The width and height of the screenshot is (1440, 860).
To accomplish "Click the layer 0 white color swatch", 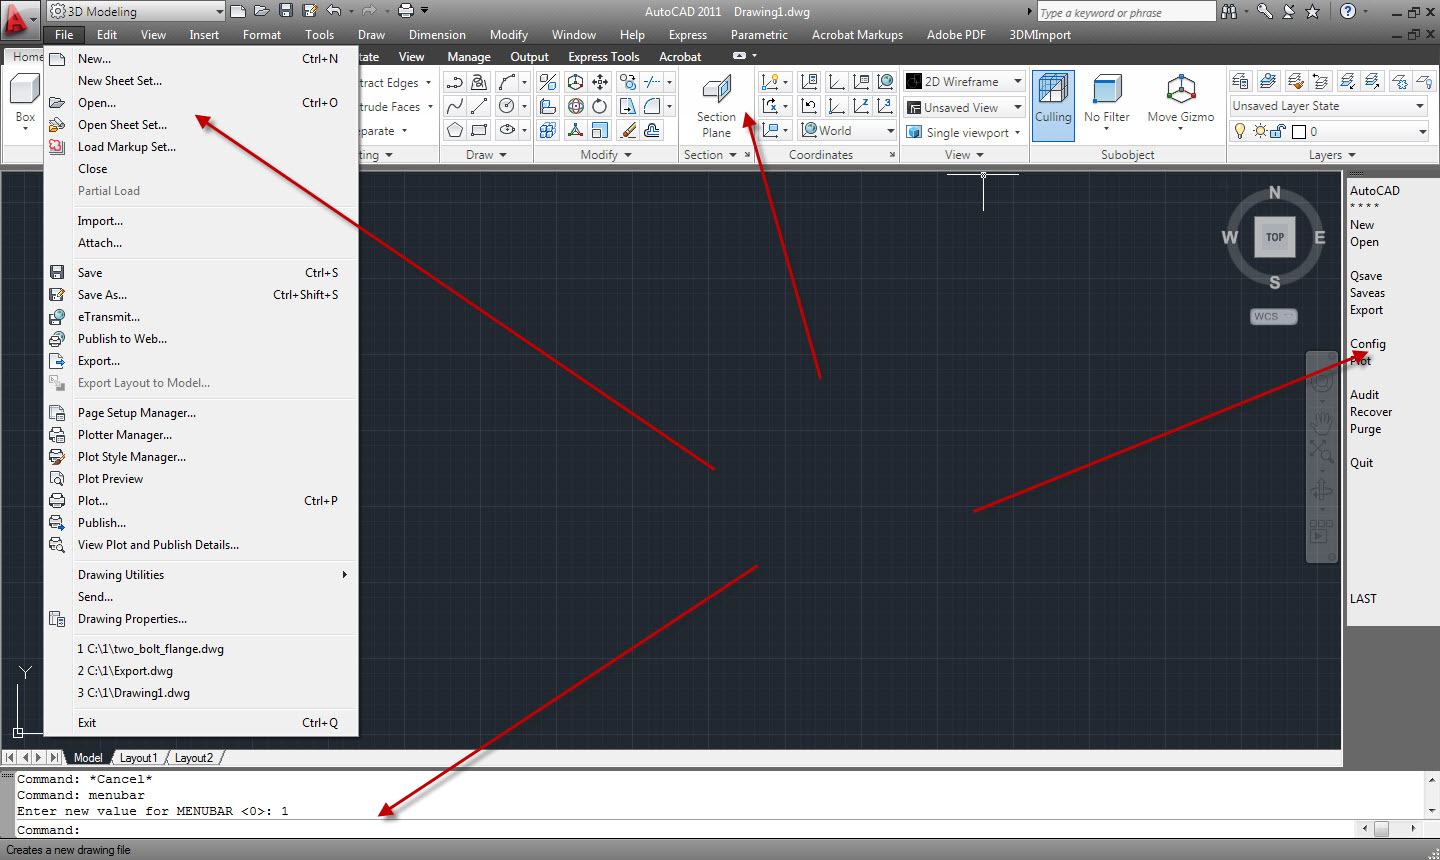I will [x=1299, y=131].
